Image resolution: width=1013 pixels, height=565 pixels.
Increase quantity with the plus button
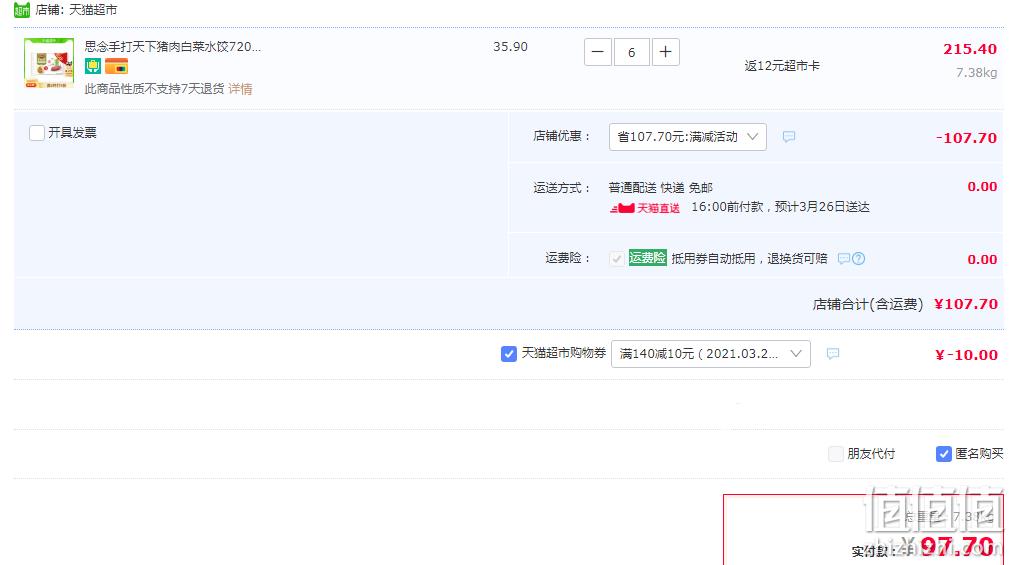click(665, 52)
